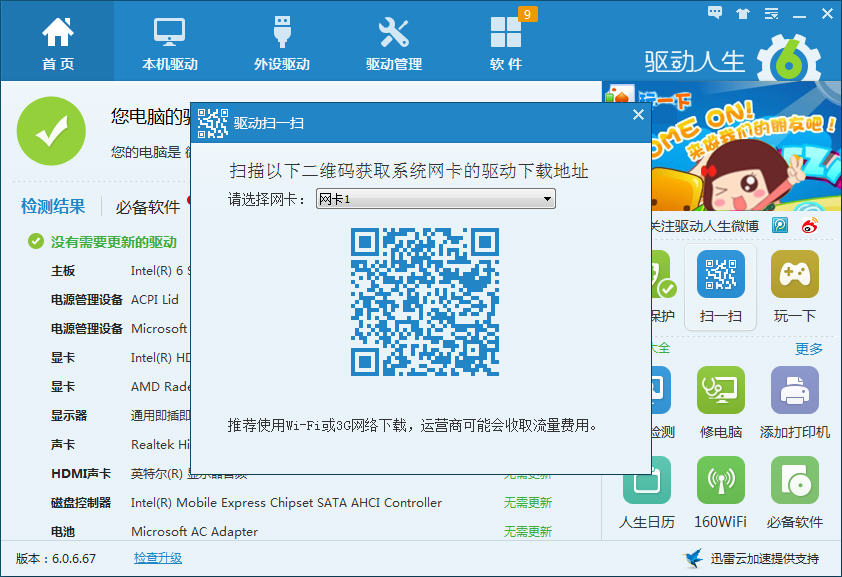Screen dimensions: 842x577
Task: Click the 更多 link in sidebar
Action: [x=809, y=349]
